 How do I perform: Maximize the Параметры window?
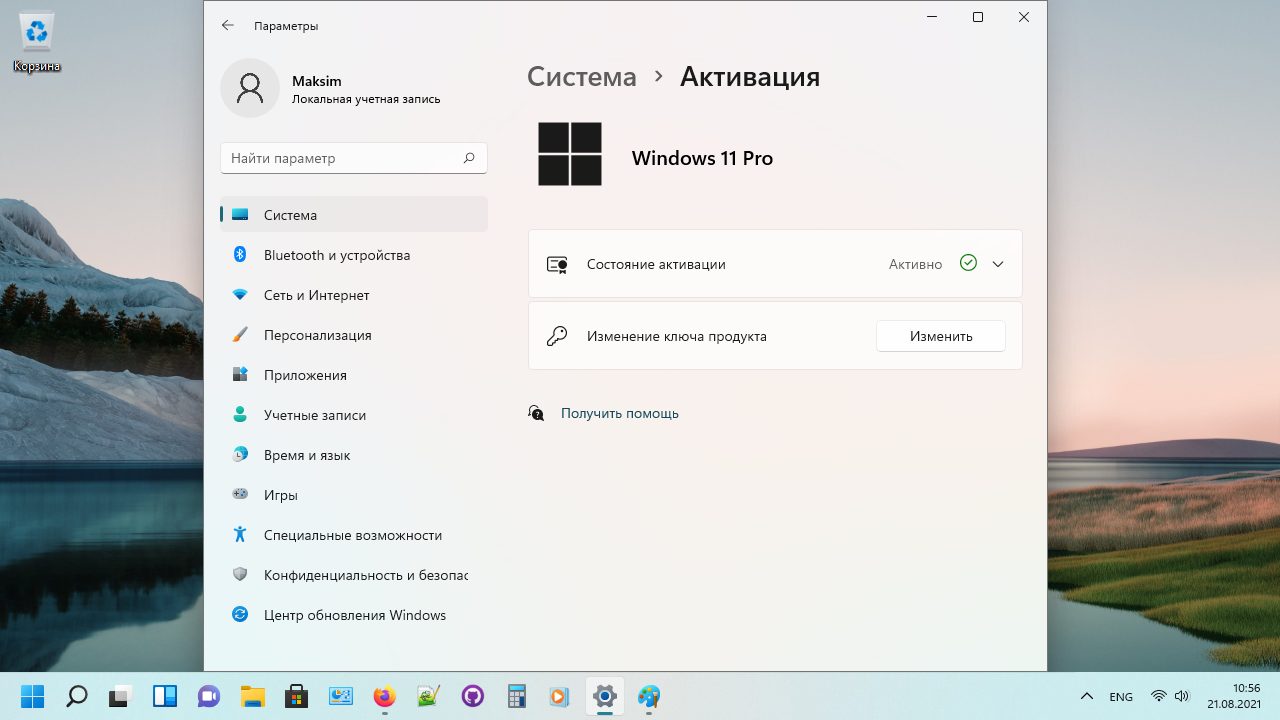(x=978, y=17)
